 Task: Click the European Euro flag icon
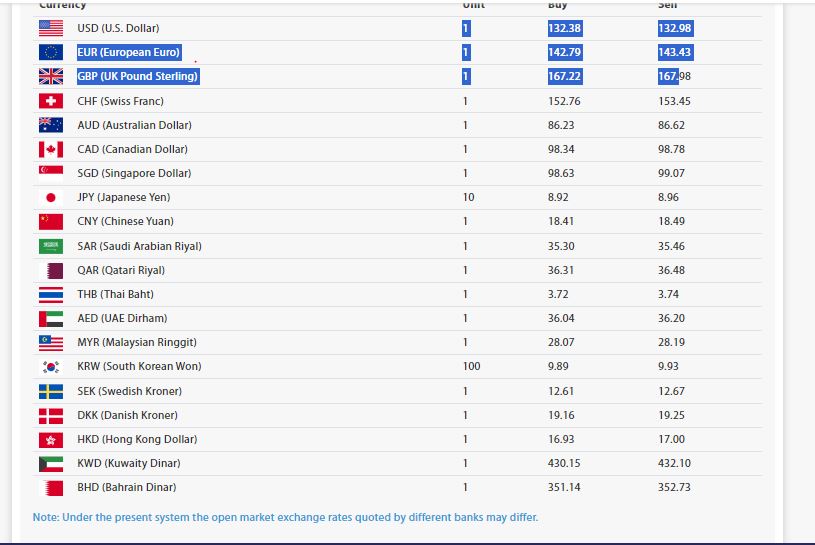click(x=50, y=52)
